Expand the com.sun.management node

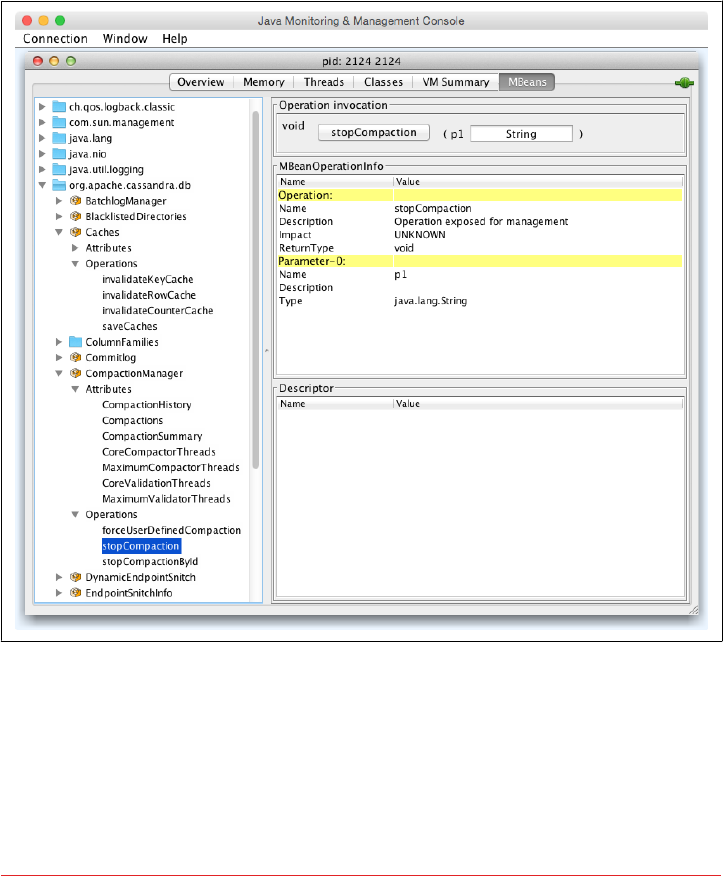42,122
